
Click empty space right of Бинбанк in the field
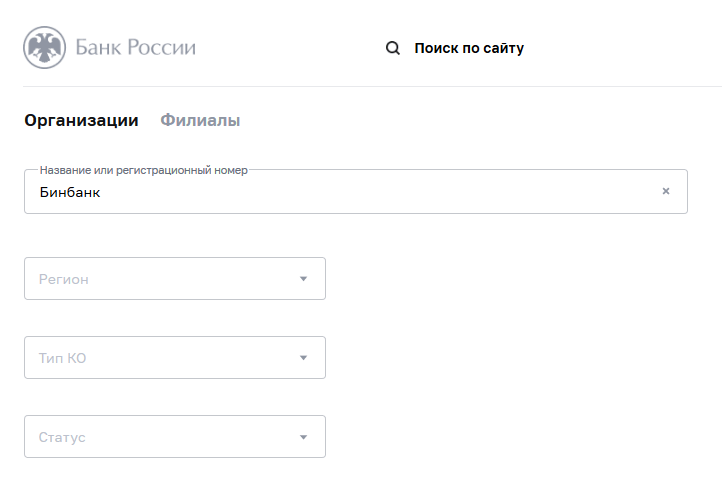tap(368, 192)
